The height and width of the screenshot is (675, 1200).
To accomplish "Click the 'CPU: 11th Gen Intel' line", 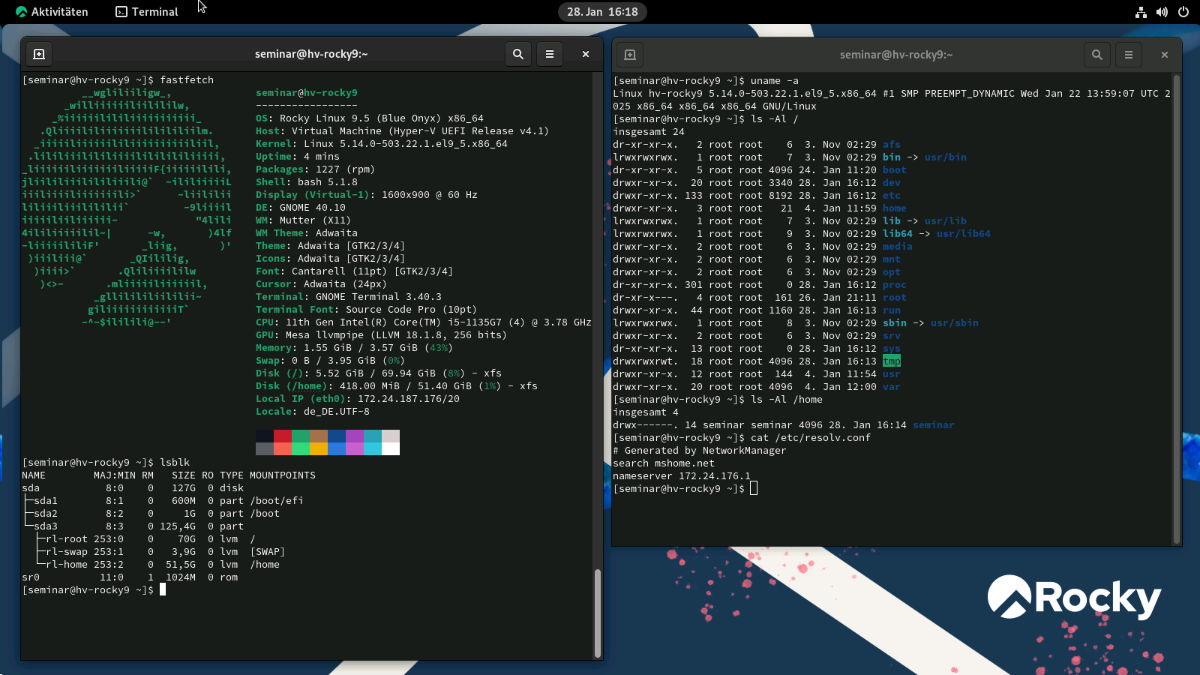I will (x=424, y=322).
